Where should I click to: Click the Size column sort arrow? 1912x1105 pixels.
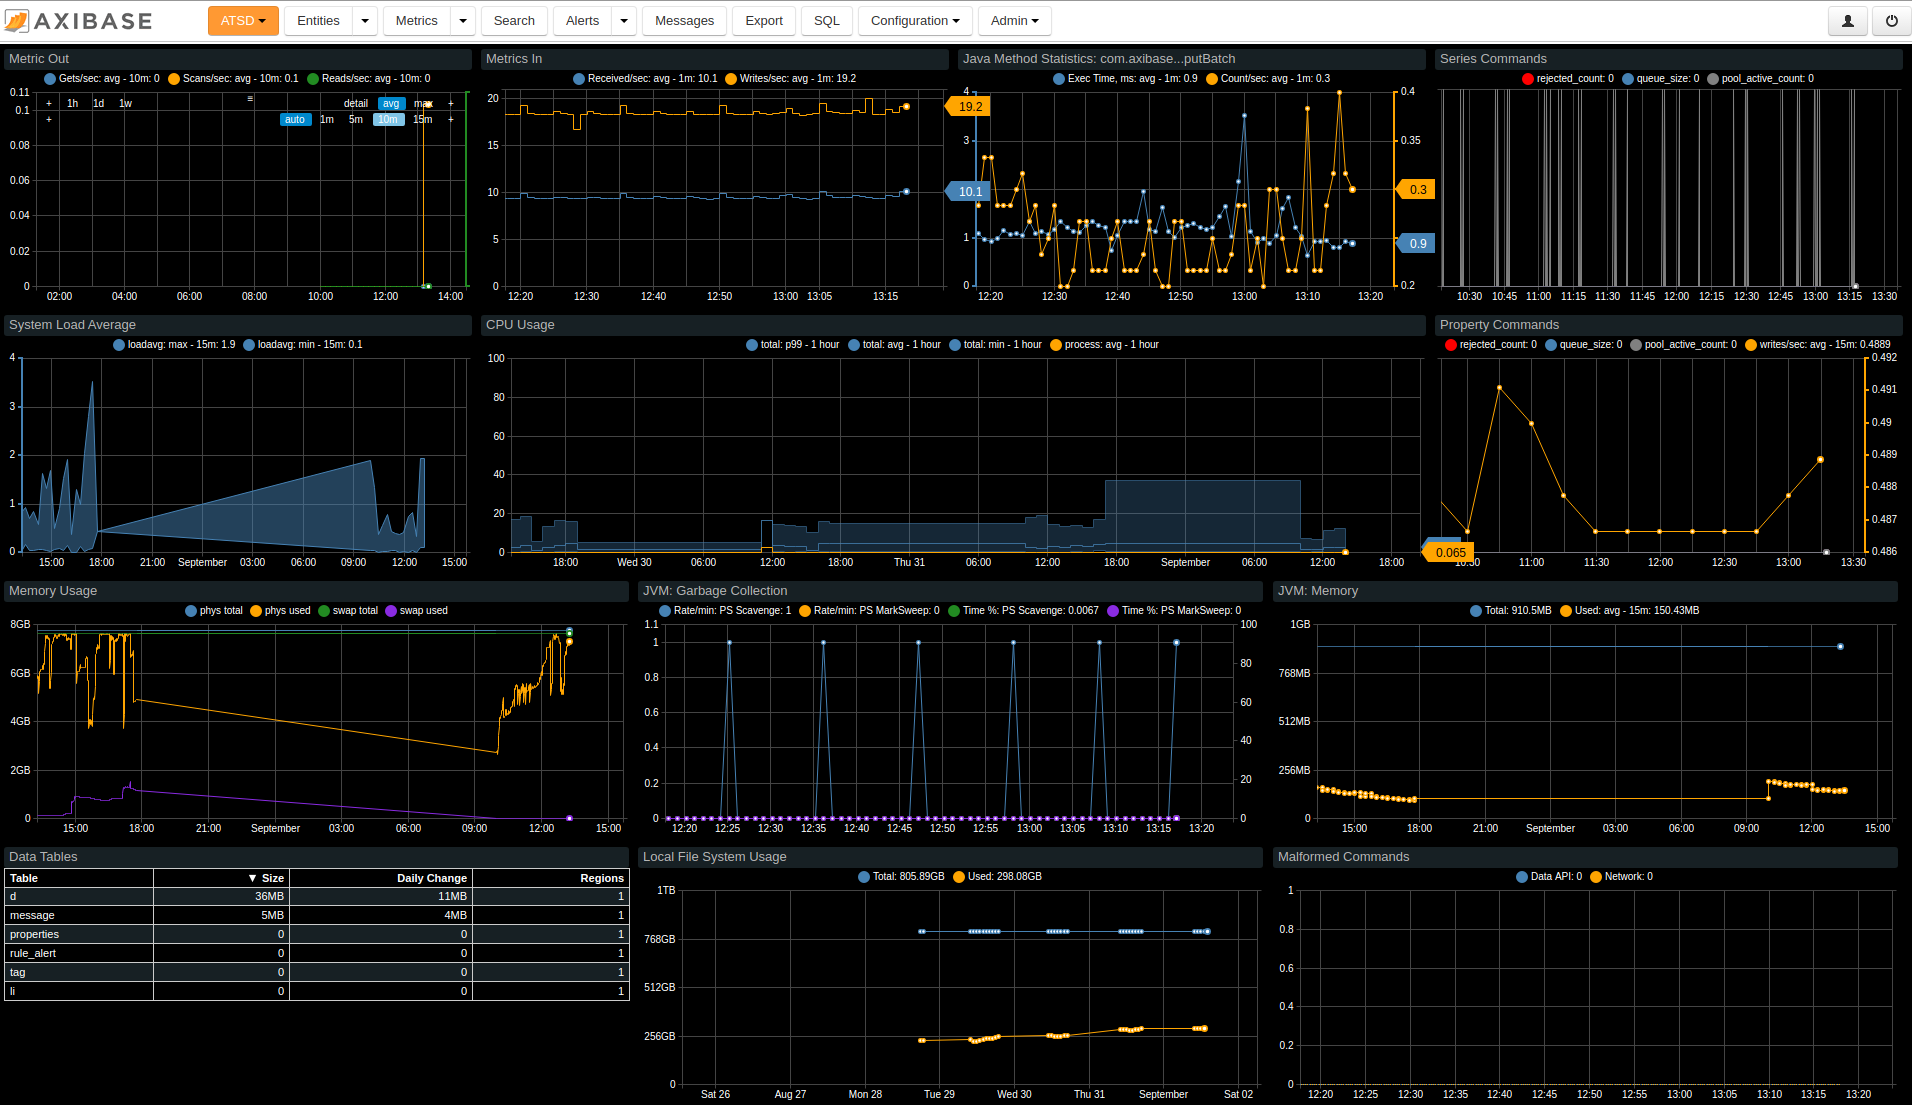pyautogui.click(x=252, y=878)
